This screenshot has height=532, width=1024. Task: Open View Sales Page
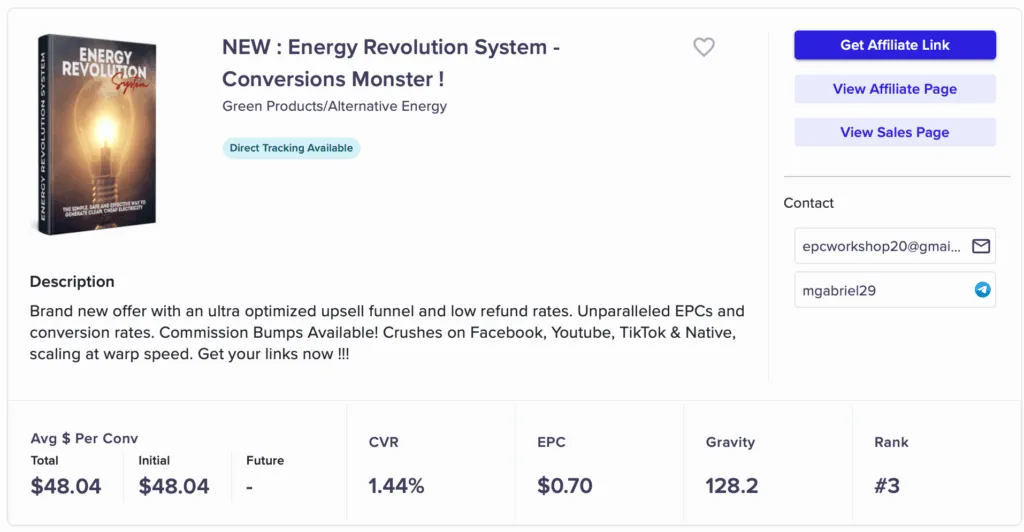coord(895,132)
